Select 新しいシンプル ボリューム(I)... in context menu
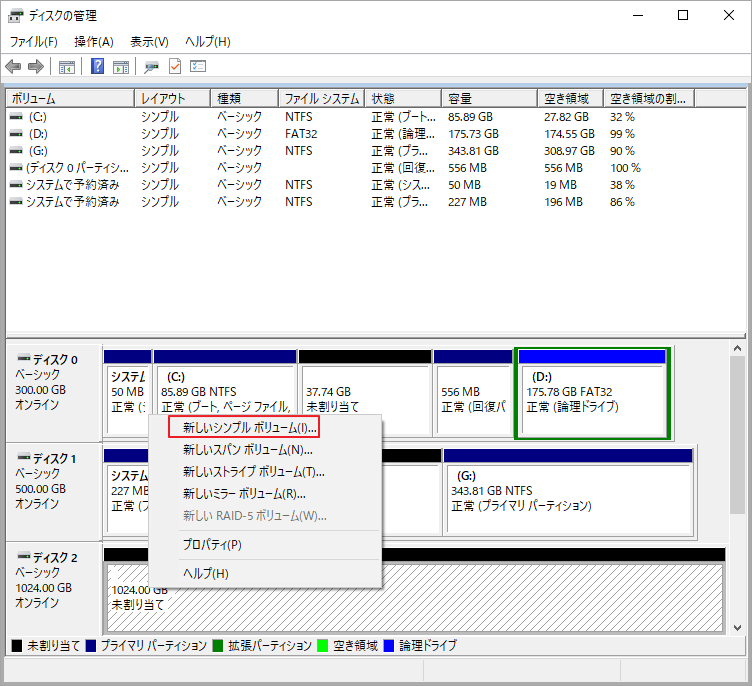The width and height of the screenshot is (752, 686). tap(250, 427)
